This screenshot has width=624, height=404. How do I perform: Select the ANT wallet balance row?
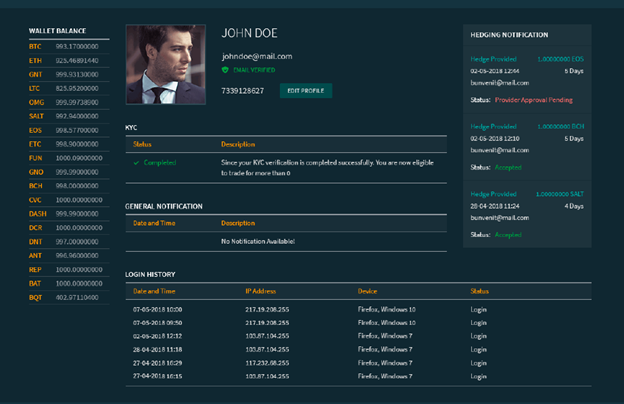[x=69, y=256]
